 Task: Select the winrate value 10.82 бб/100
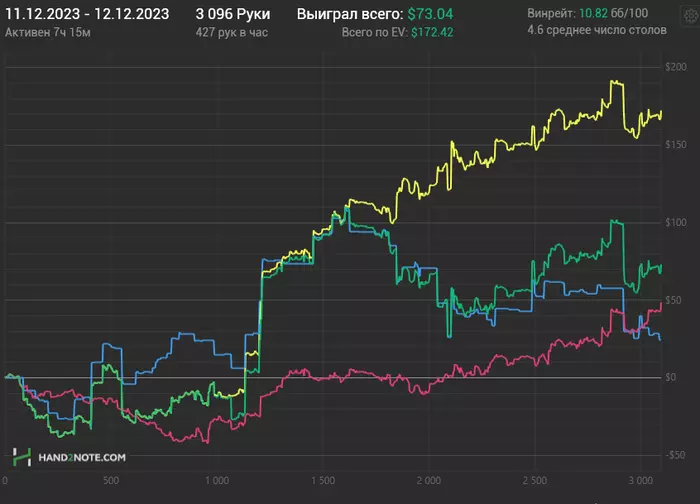click(x=613, y=13)
